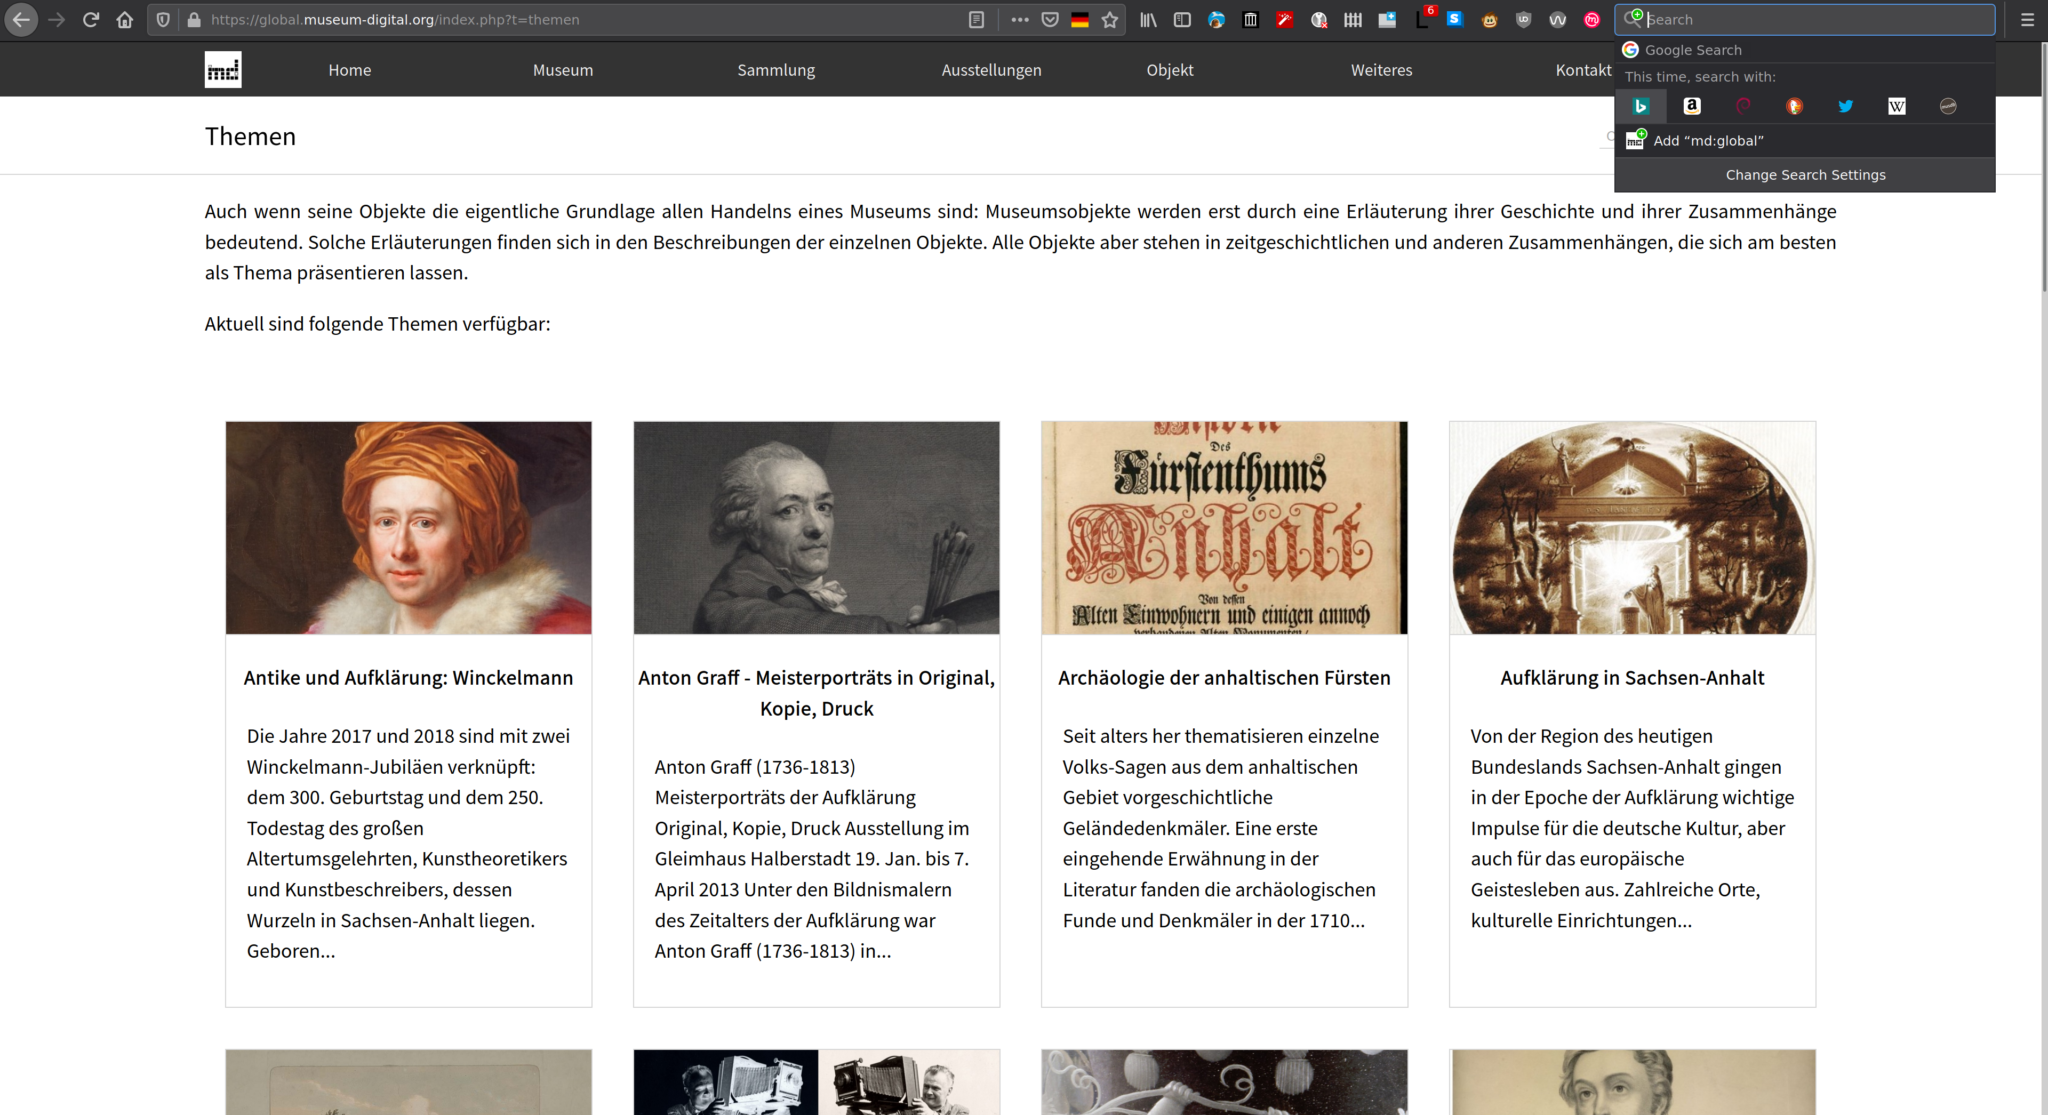Screen dimensions: 2048x1115
Task: Click the uBlock Origin shield icon
Action: 1523,19
